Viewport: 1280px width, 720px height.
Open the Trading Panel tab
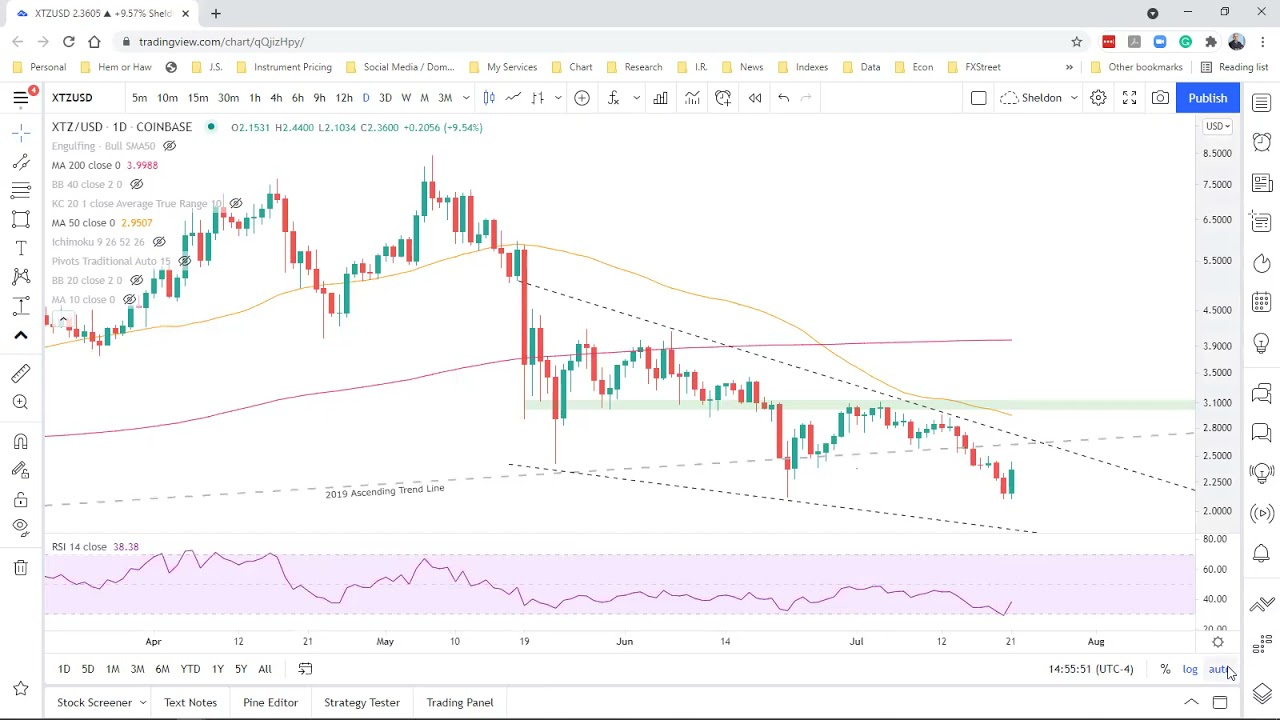point(460,702)
